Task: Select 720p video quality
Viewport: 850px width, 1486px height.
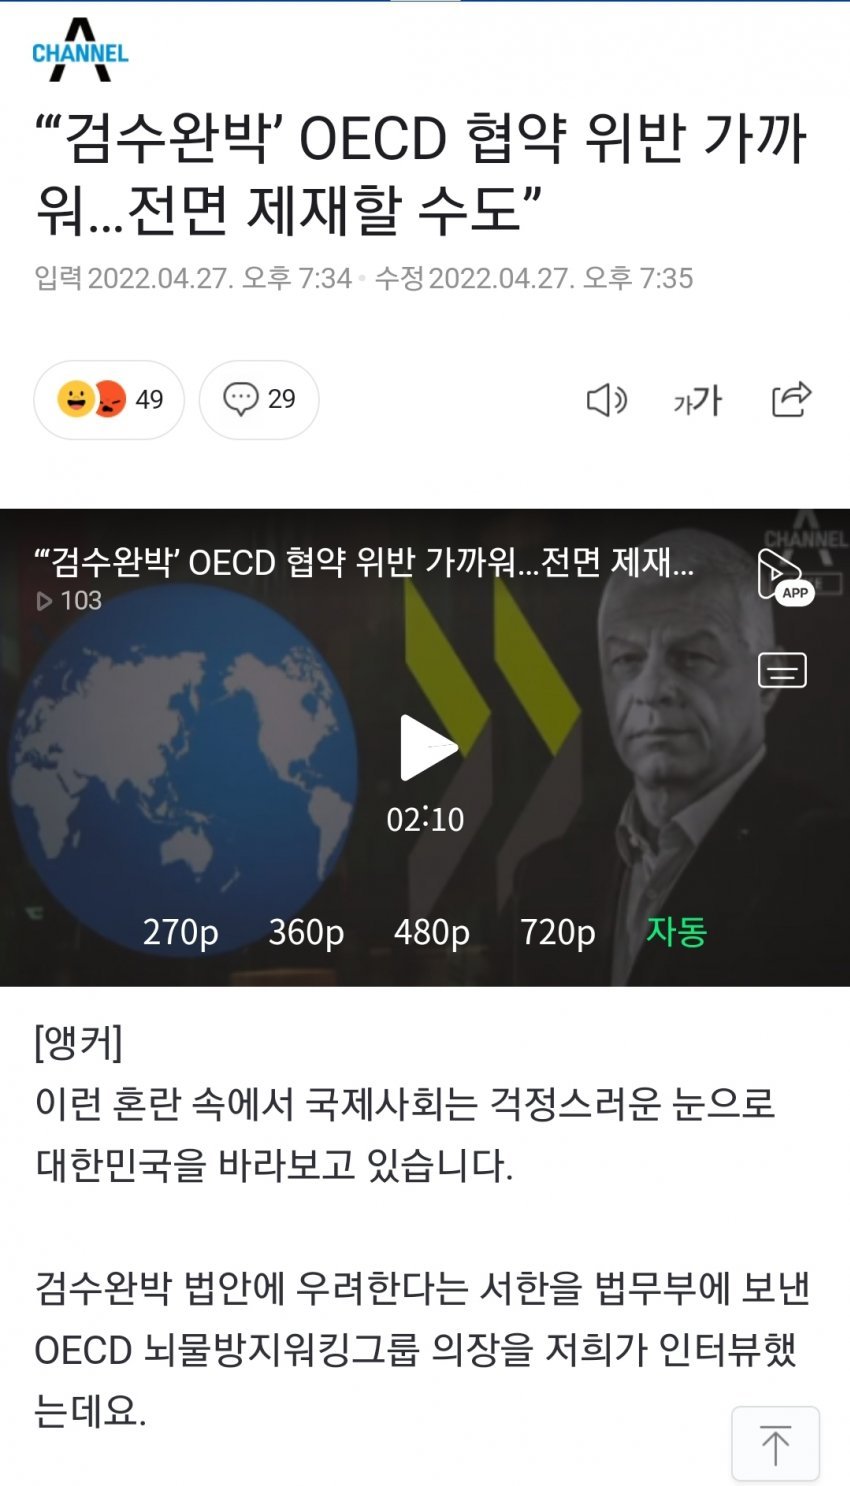Action: [x=557, y=932]
